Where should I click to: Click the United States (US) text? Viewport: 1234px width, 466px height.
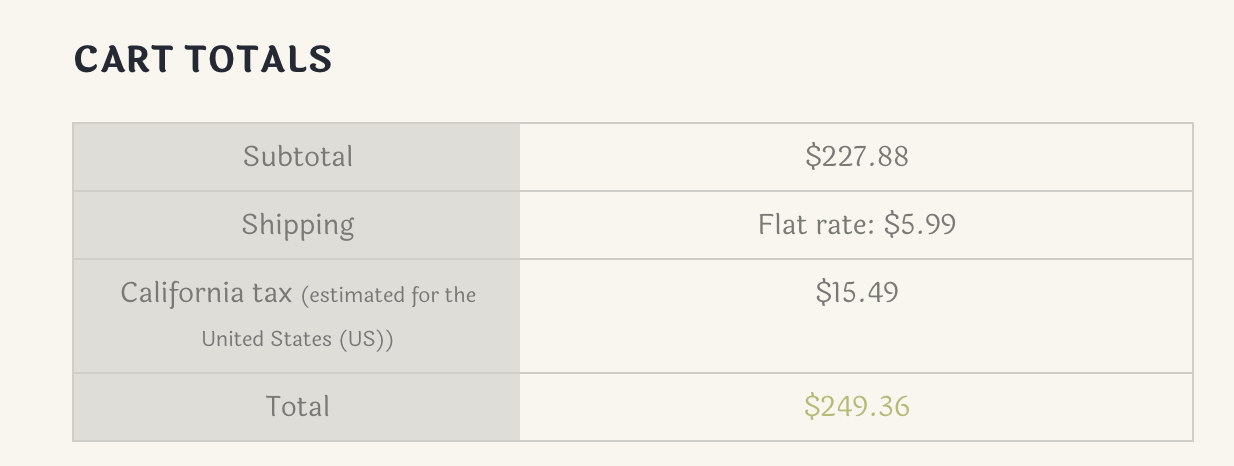pyautogui.click(x=297, y=339)
